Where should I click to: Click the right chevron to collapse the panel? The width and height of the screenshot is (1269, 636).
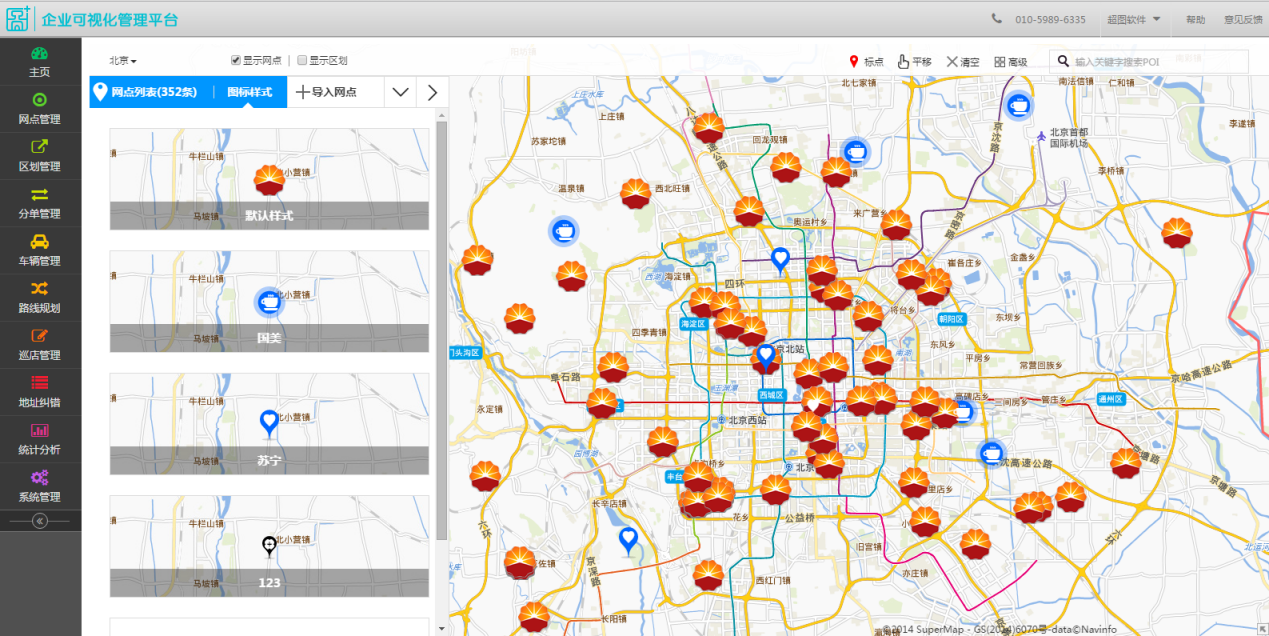click(432, 92)
